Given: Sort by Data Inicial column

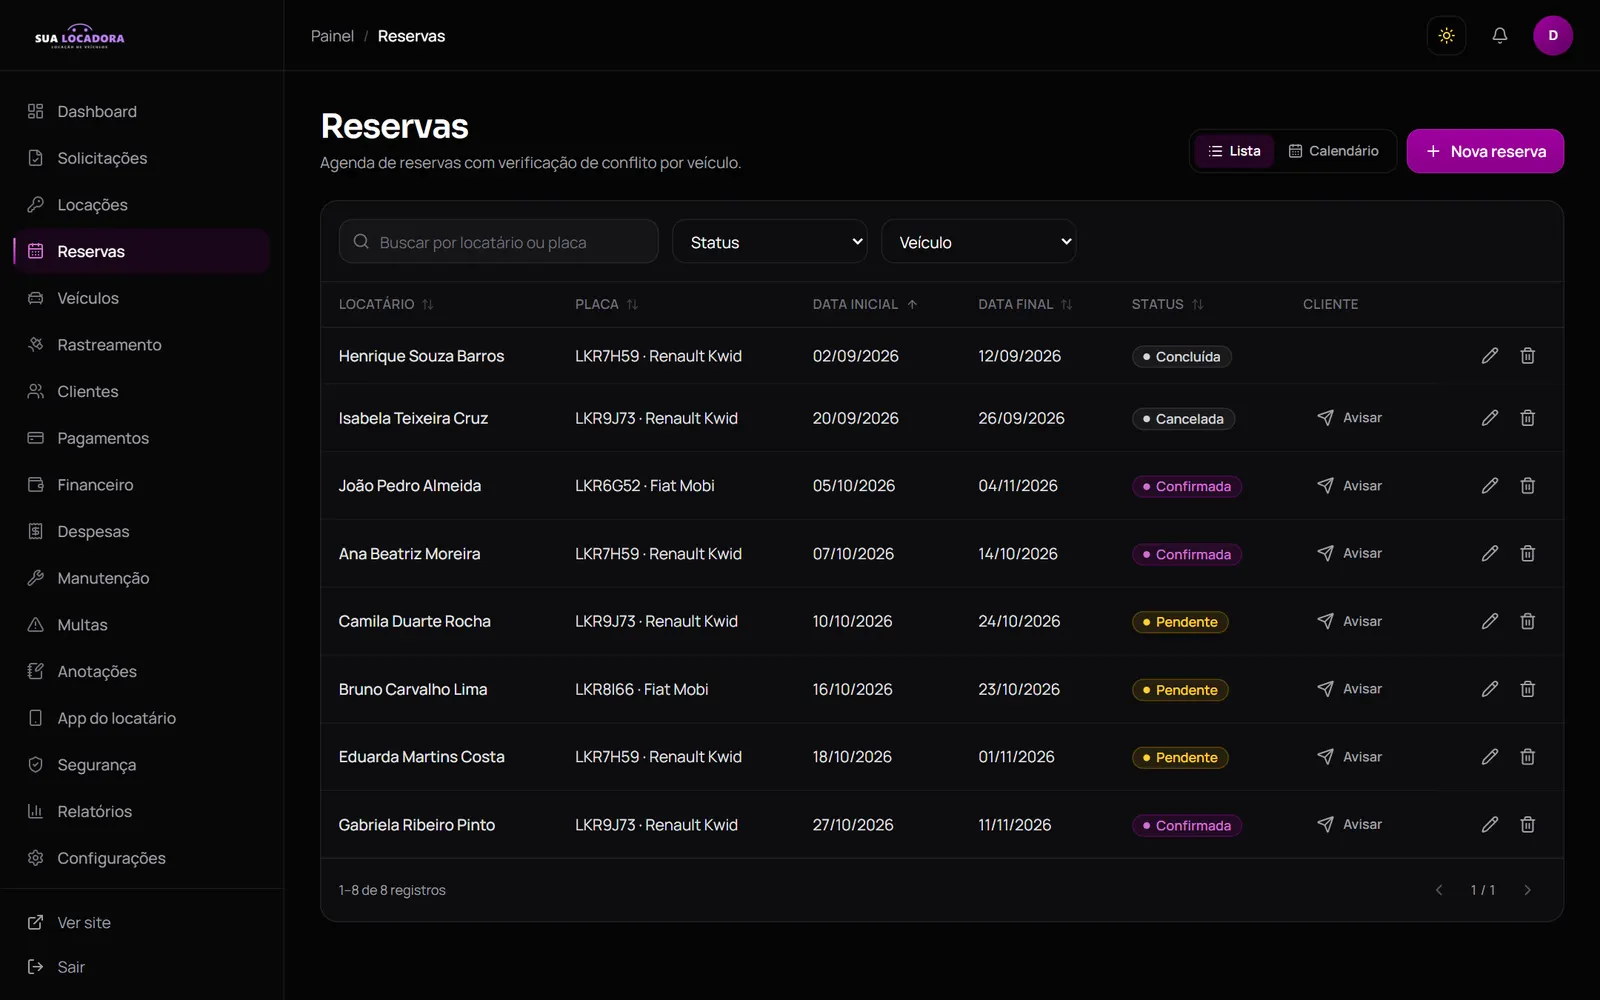Looking at the screenshot, I should pos(865,304).
